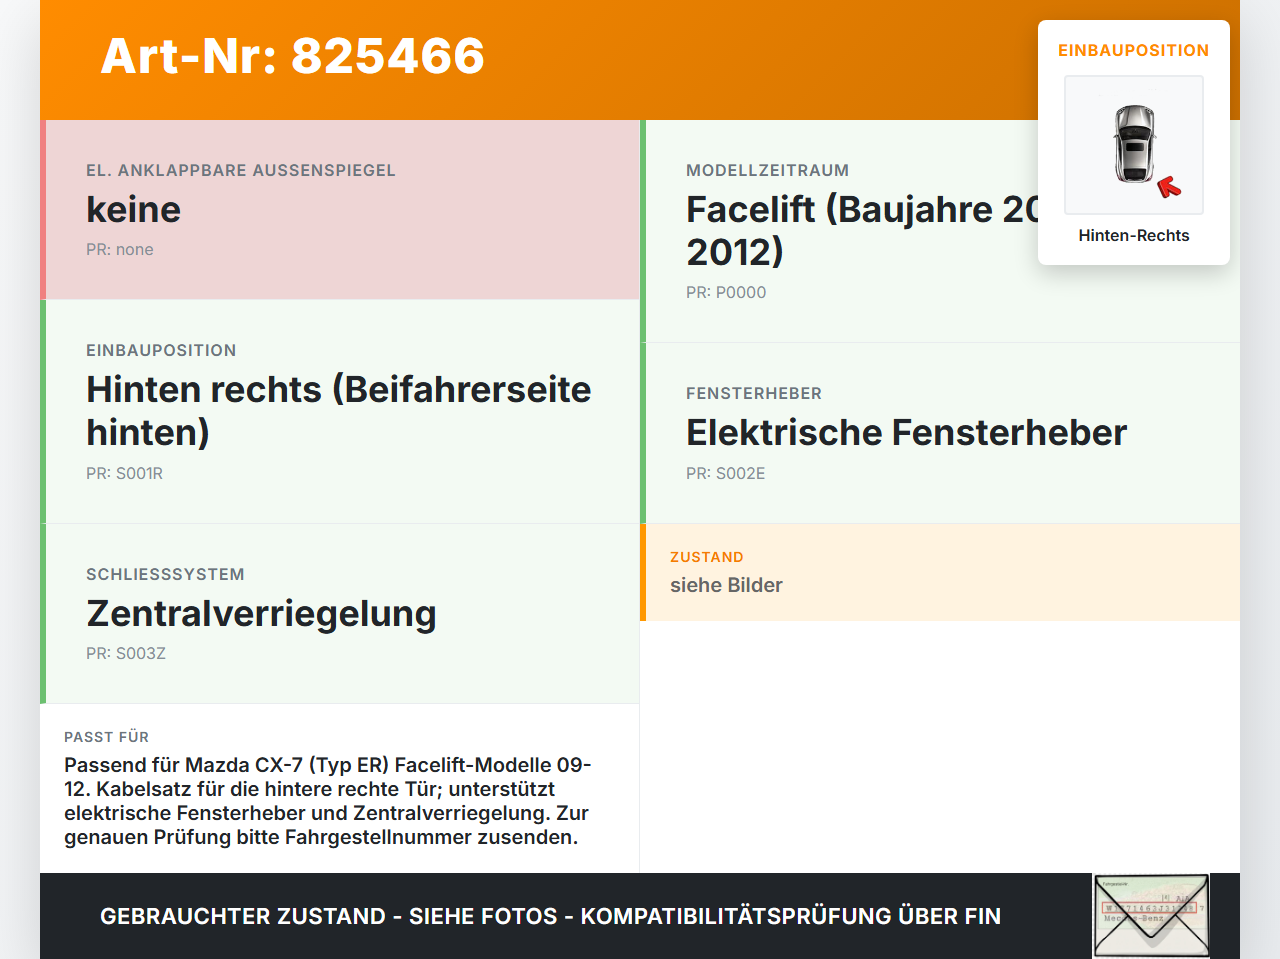Click the Hinten-Rechts caption label
Image resolution: width=1280 pixels, height=959 pixels.
pos(1134,236)
